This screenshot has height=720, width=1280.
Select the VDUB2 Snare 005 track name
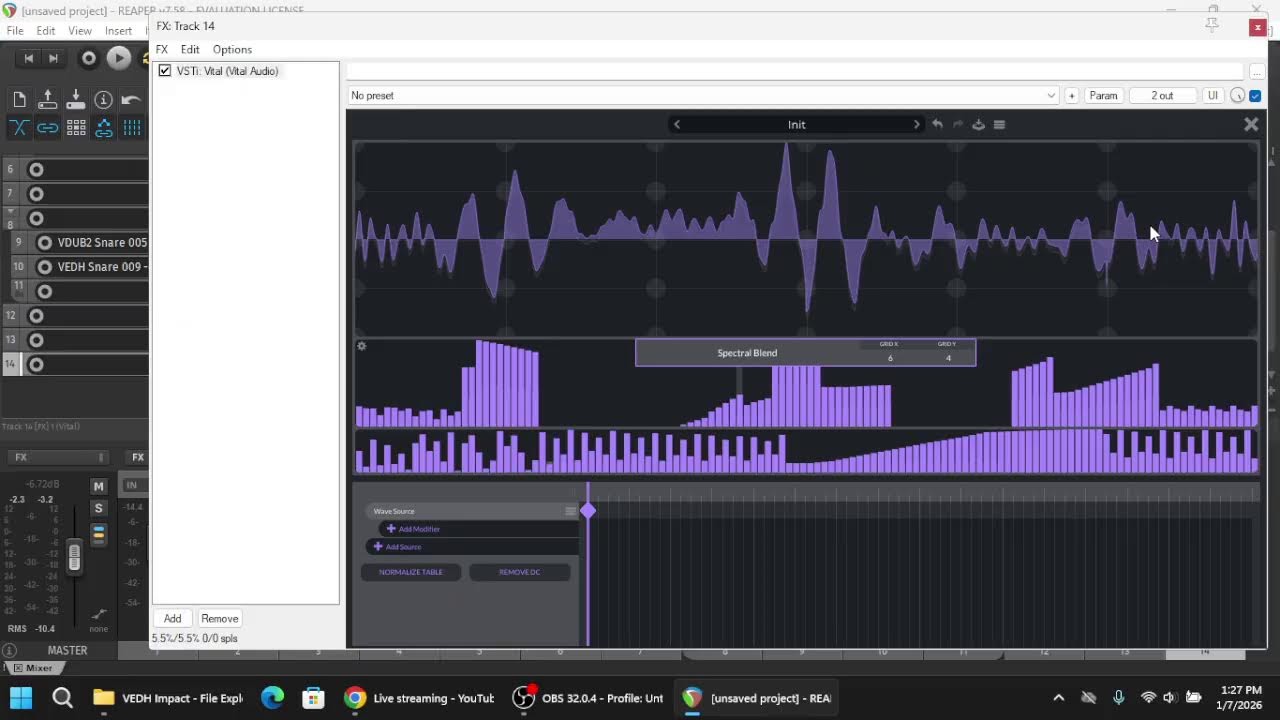pyautogui.click(x=102, y=242)
